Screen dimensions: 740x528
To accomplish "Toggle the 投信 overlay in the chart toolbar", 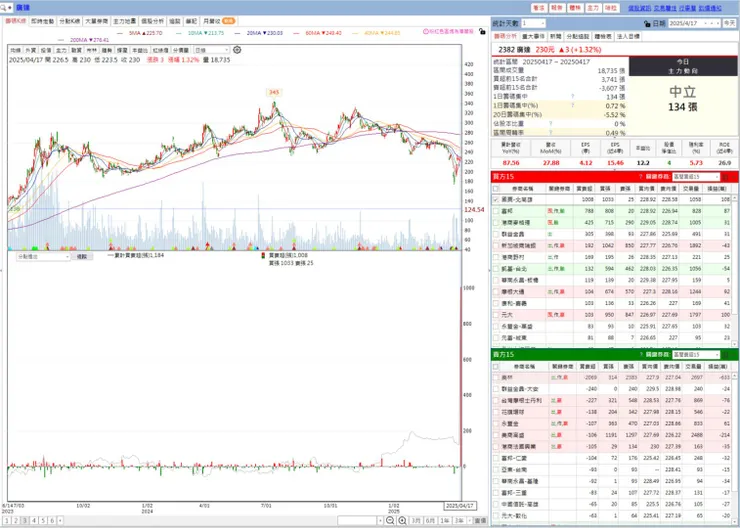I will pos(46,50).
